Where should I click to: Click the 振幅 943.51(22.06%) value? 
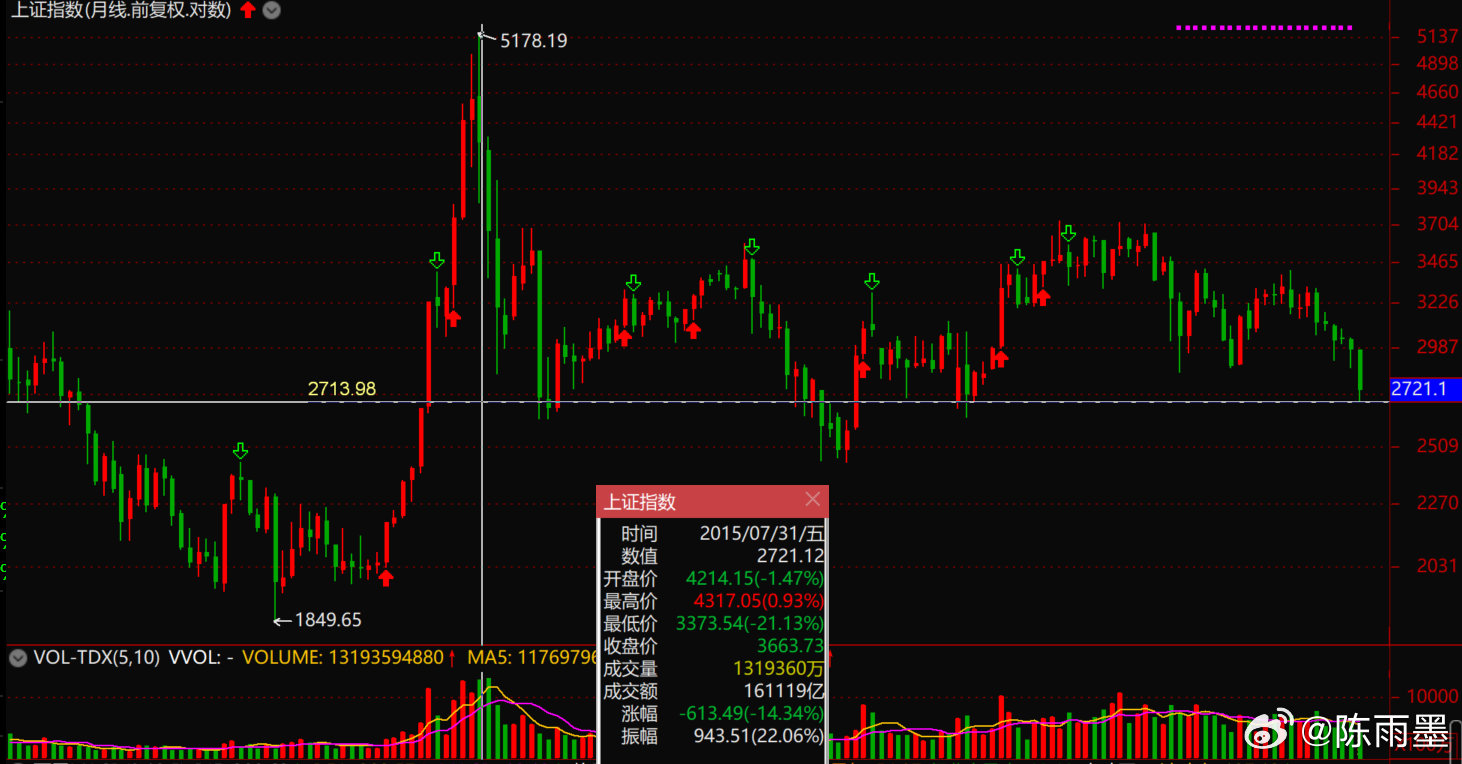(x=759, y=735)
